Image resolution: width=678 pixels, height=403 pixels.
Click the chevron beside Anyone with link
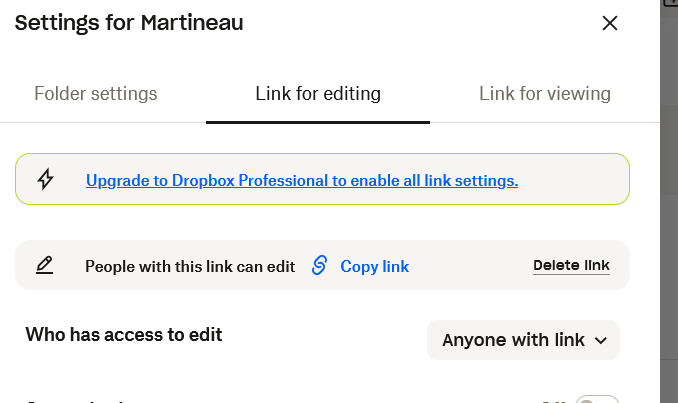(x=601, y=340)
